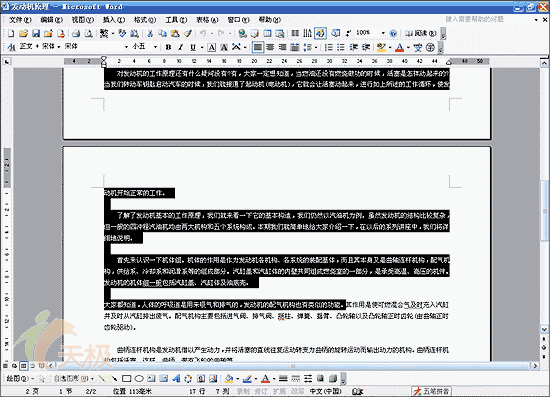This screenshot has width=550, height=397.
Task: Click the 阅读 reading mode button
Action: (421, 33)
